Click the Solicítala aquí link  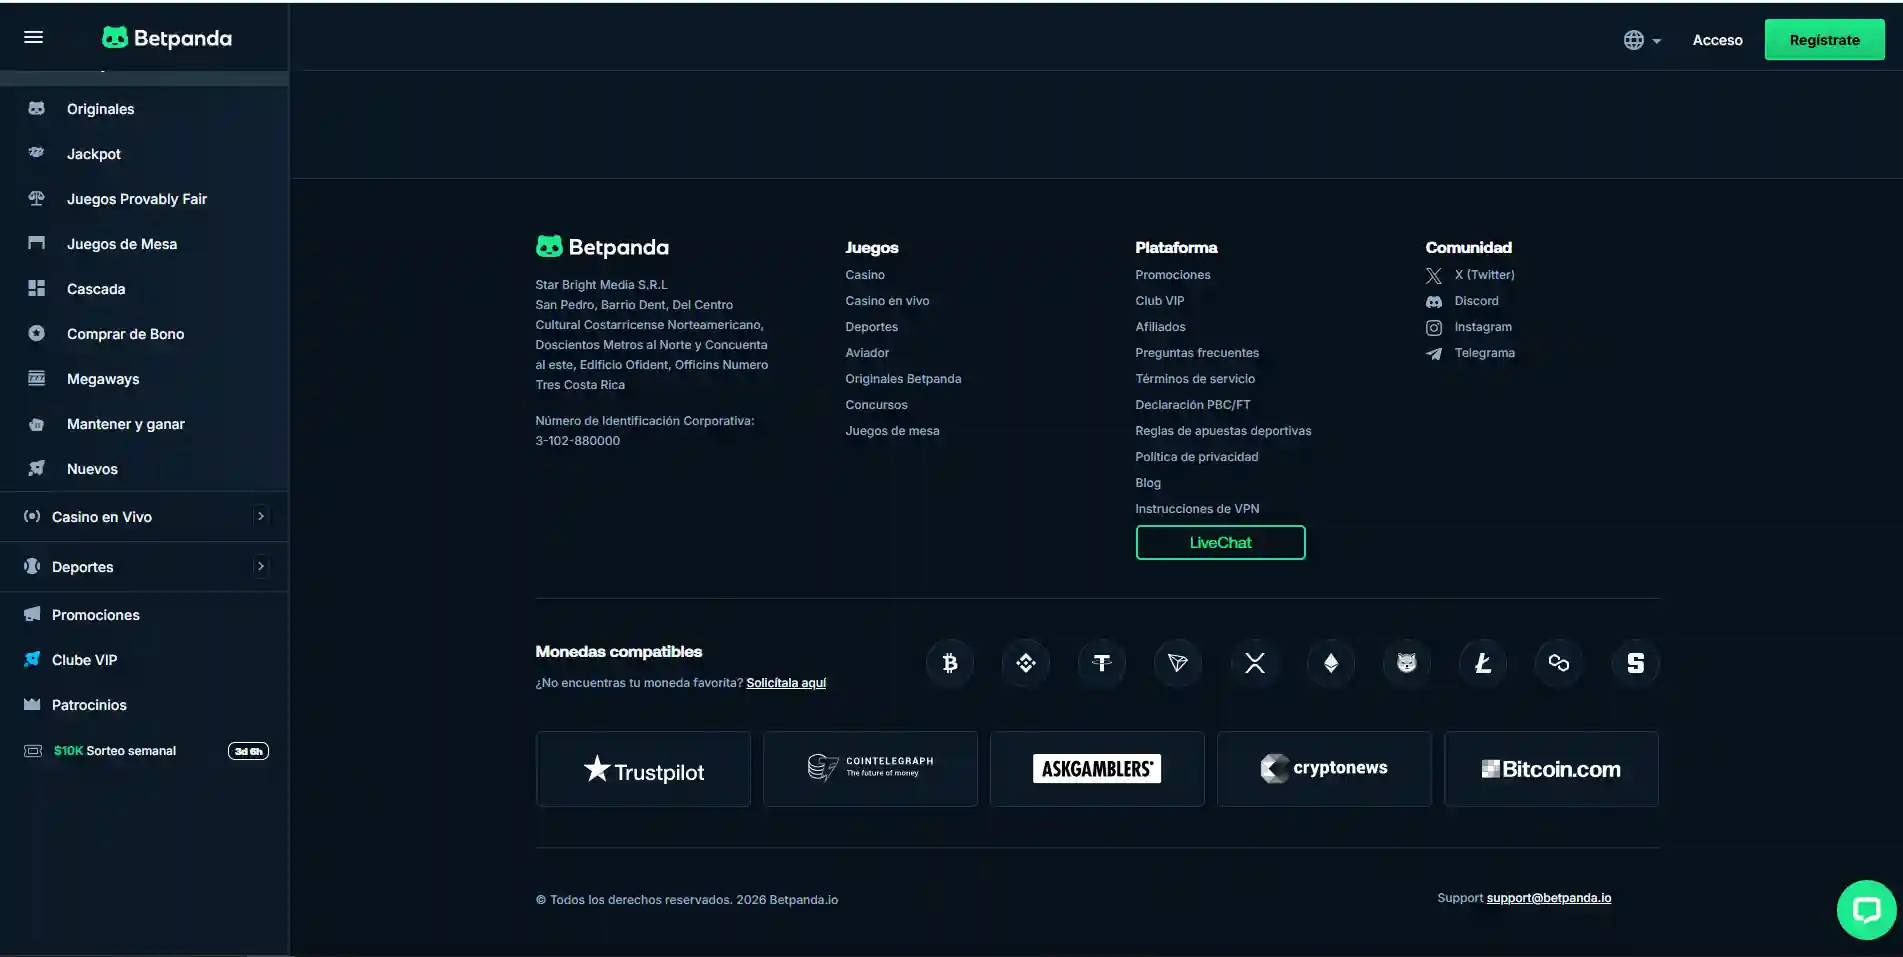(786, 683)
